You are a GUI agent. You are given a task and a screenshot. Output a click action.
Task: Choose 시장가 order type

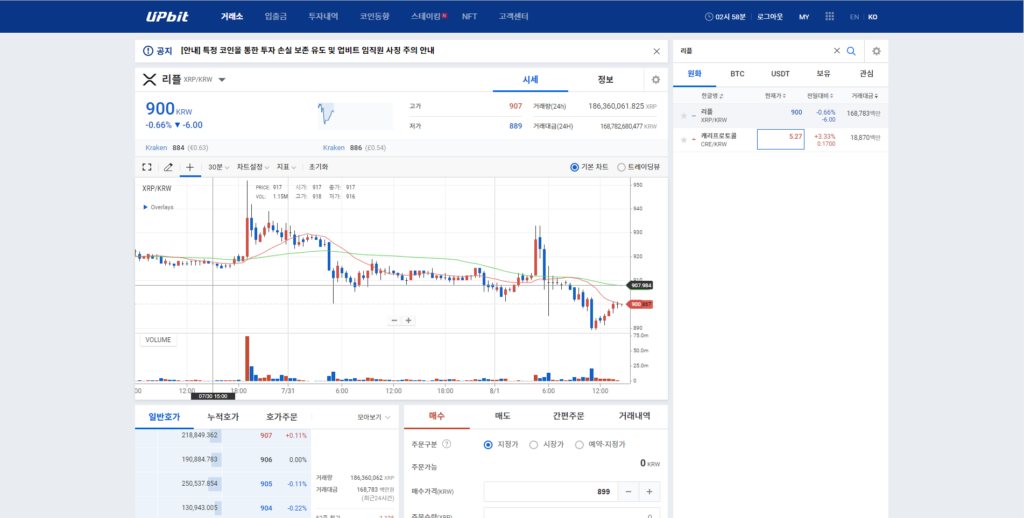[534, 444]
